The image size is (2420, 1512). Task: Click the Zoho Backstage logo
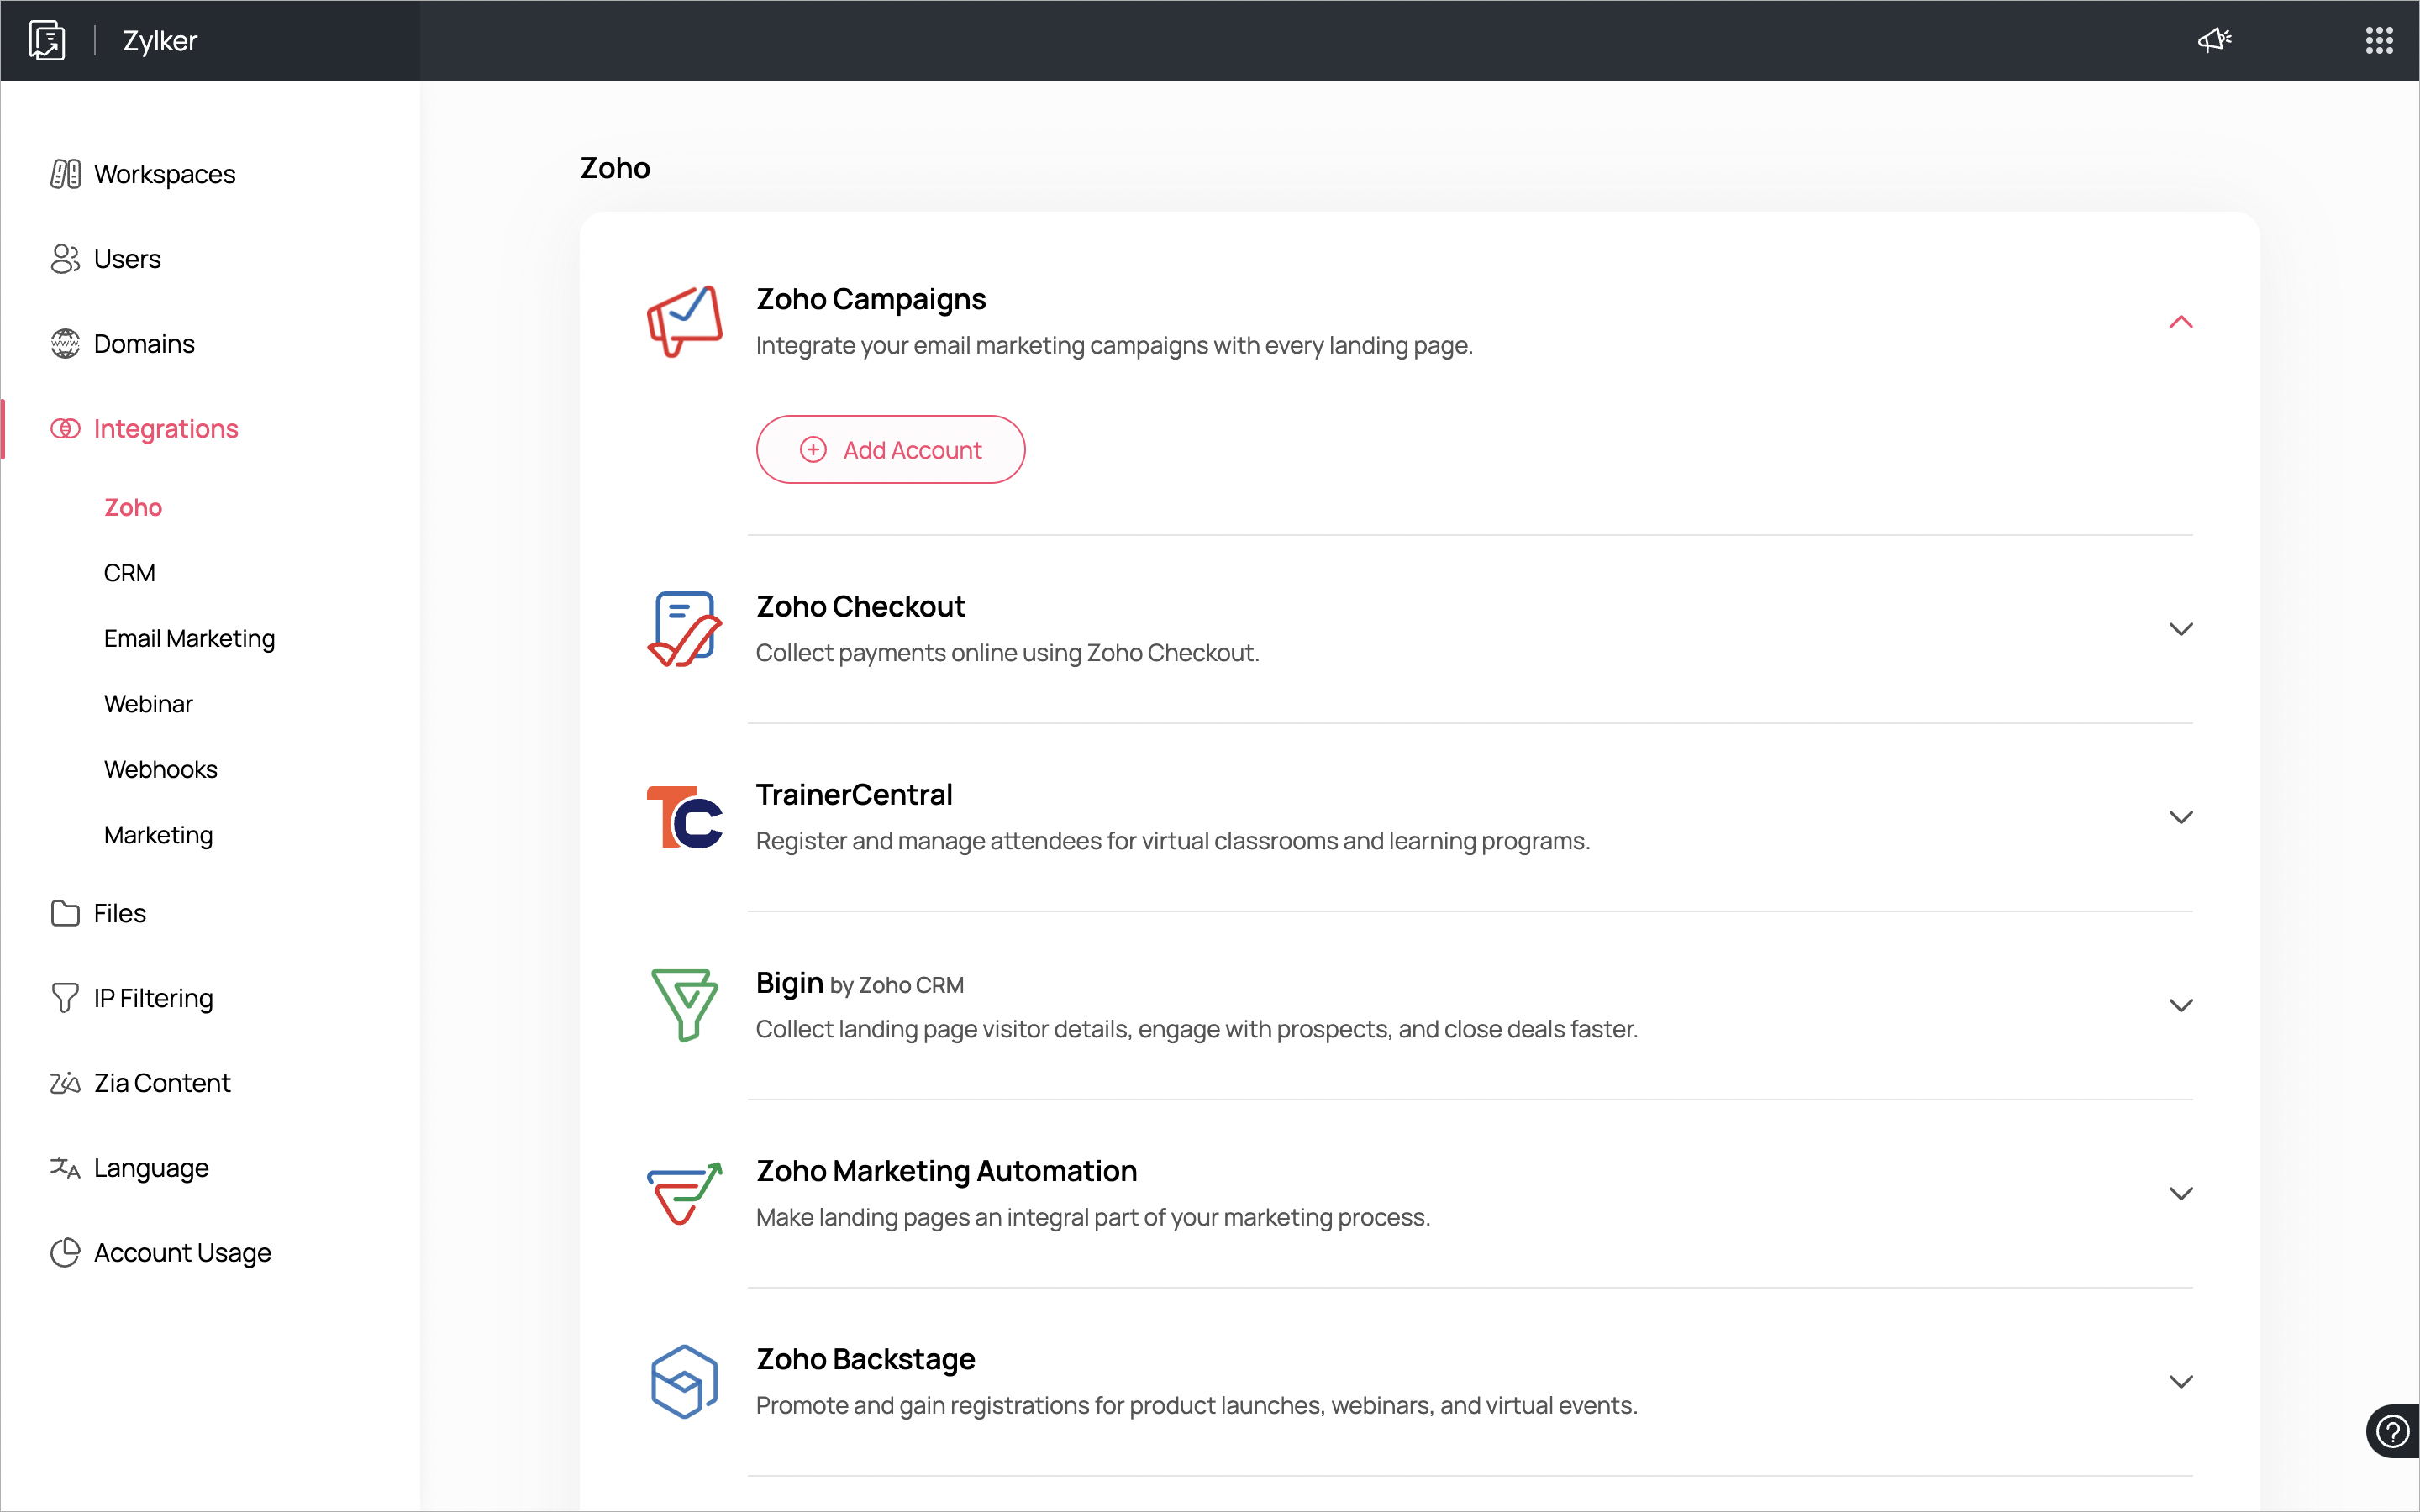tap(685, 1381)
